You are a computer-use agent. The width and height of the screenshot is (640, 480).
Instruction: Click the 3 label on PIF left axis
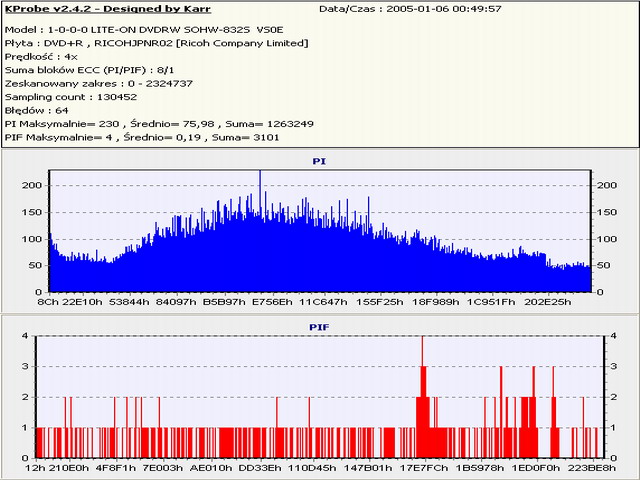coord(26,367)
